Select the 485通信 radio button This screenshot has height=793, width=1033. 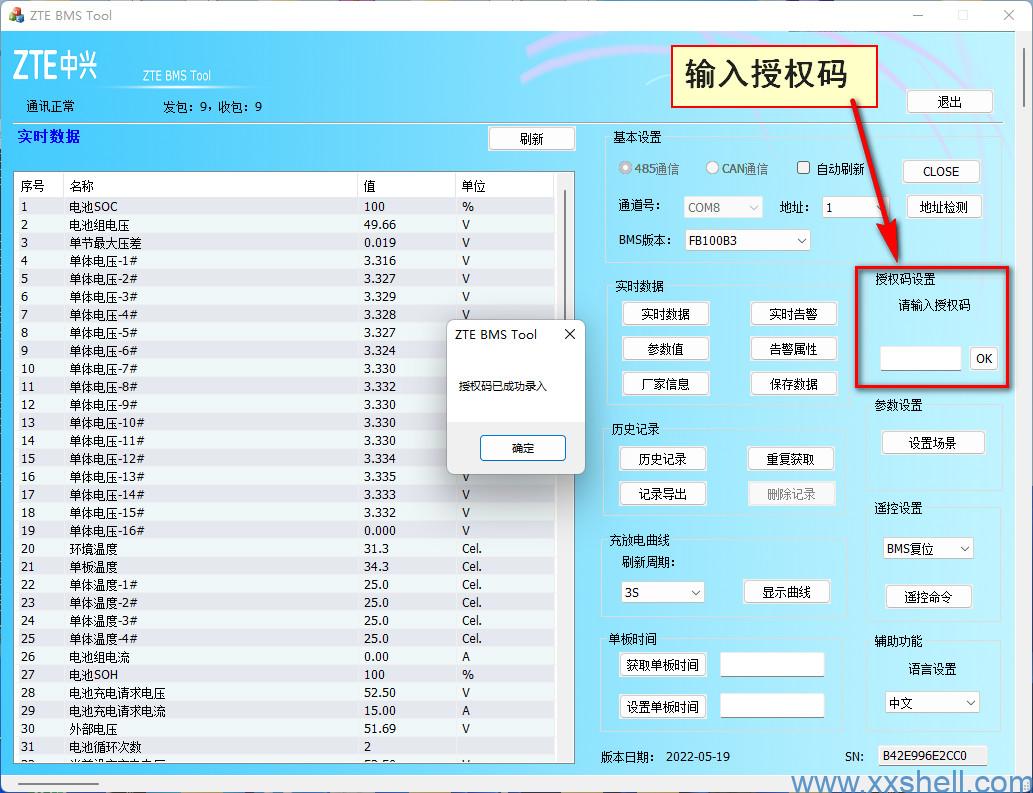point(626,169)
